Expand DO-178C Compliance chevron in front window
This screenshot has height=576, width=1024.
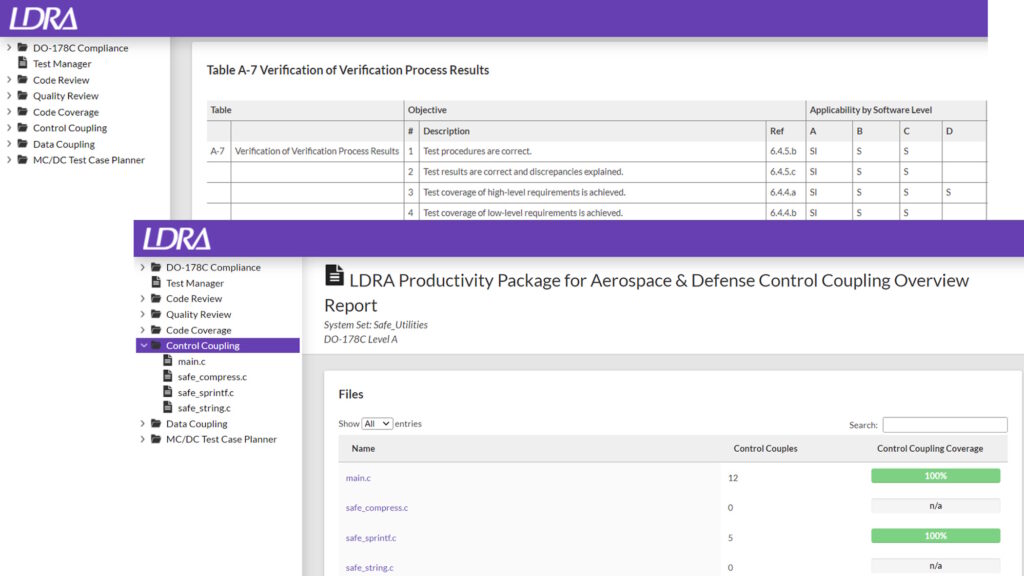142,267
